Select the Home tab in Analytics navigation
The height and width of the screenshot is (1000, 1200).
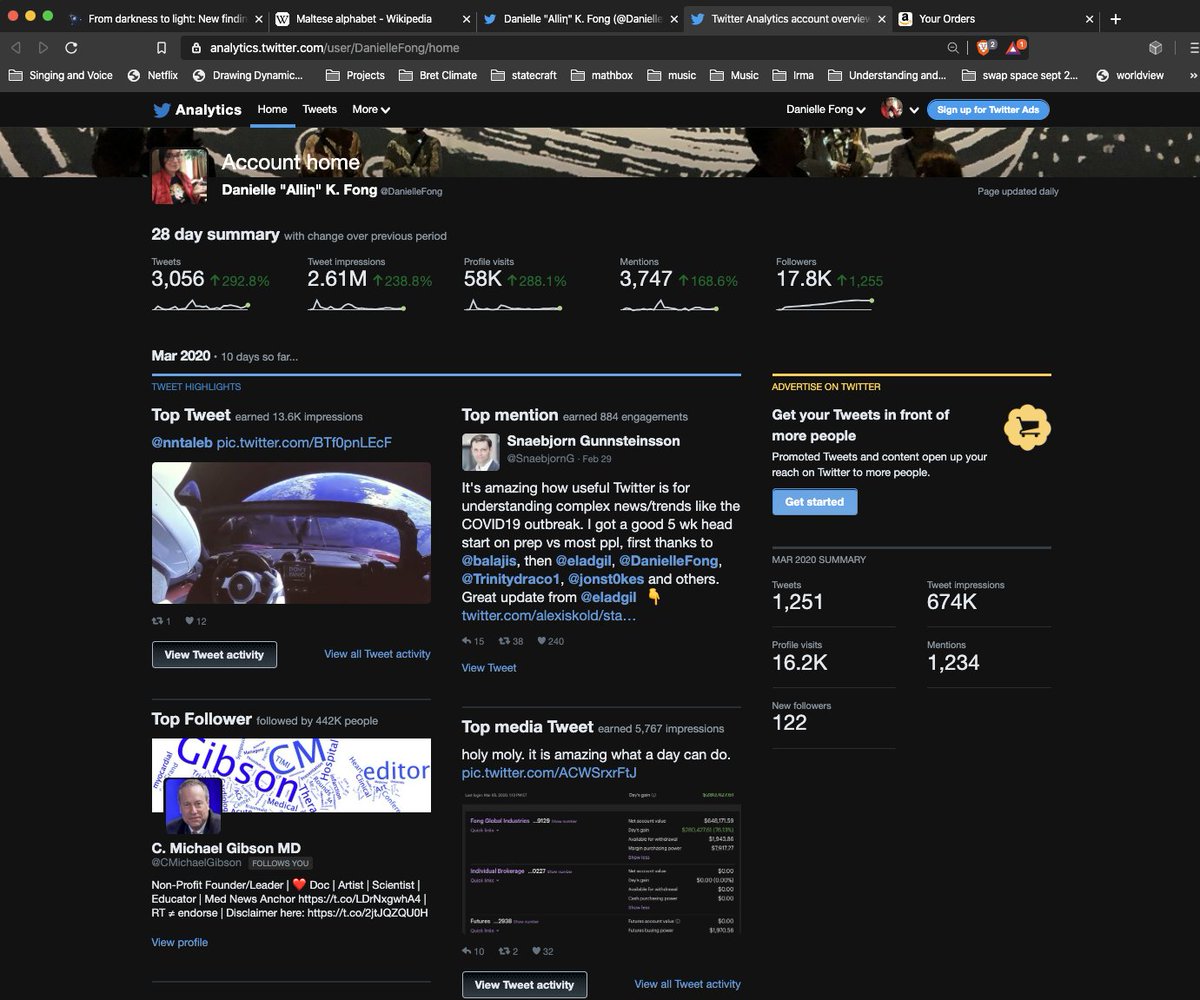(x=272, y=110)
